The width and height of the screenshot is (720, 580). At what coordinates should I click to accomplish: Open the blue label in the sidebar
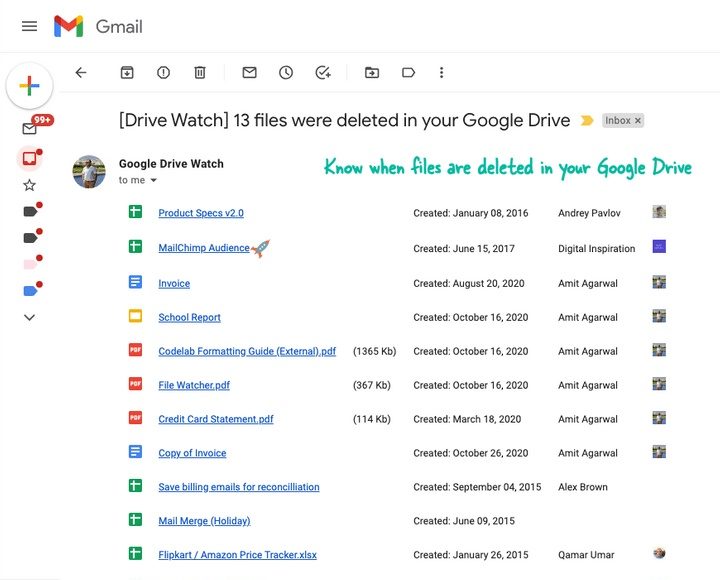point(32,290)
